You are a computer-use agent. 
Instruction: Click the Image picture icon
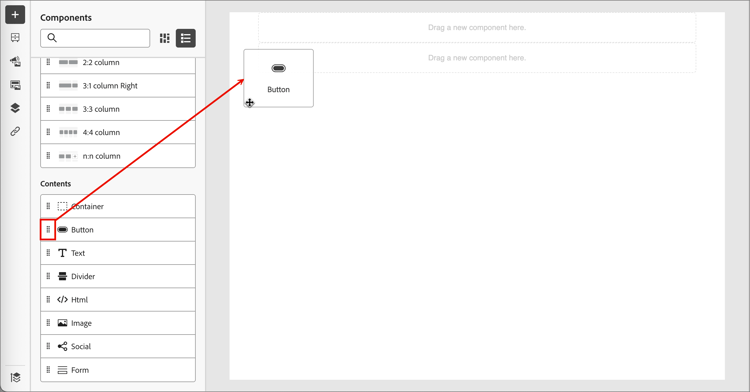click(x=62, y=323)
